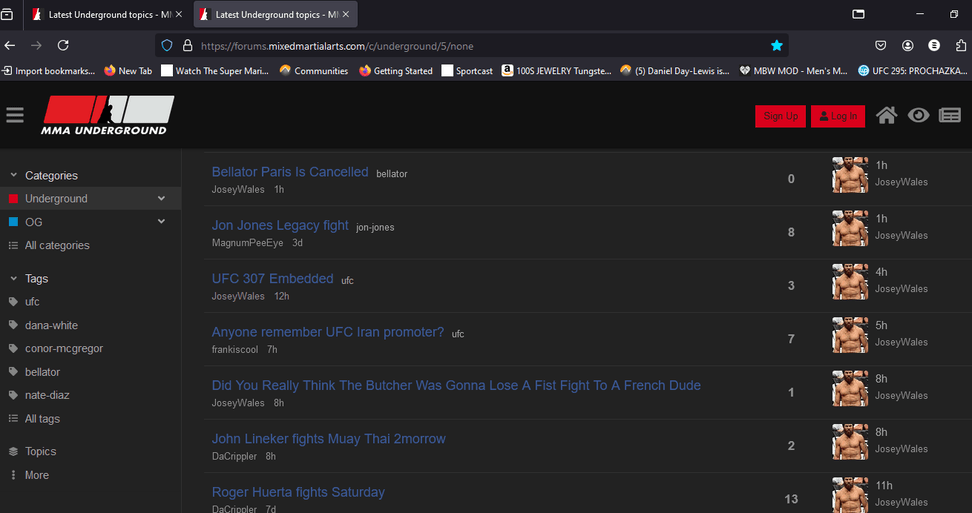The height and width of the screenshot is (513, 972).
Task: Open the Communities bookmark
Action: pyautogui.click(x=314, y=71)
